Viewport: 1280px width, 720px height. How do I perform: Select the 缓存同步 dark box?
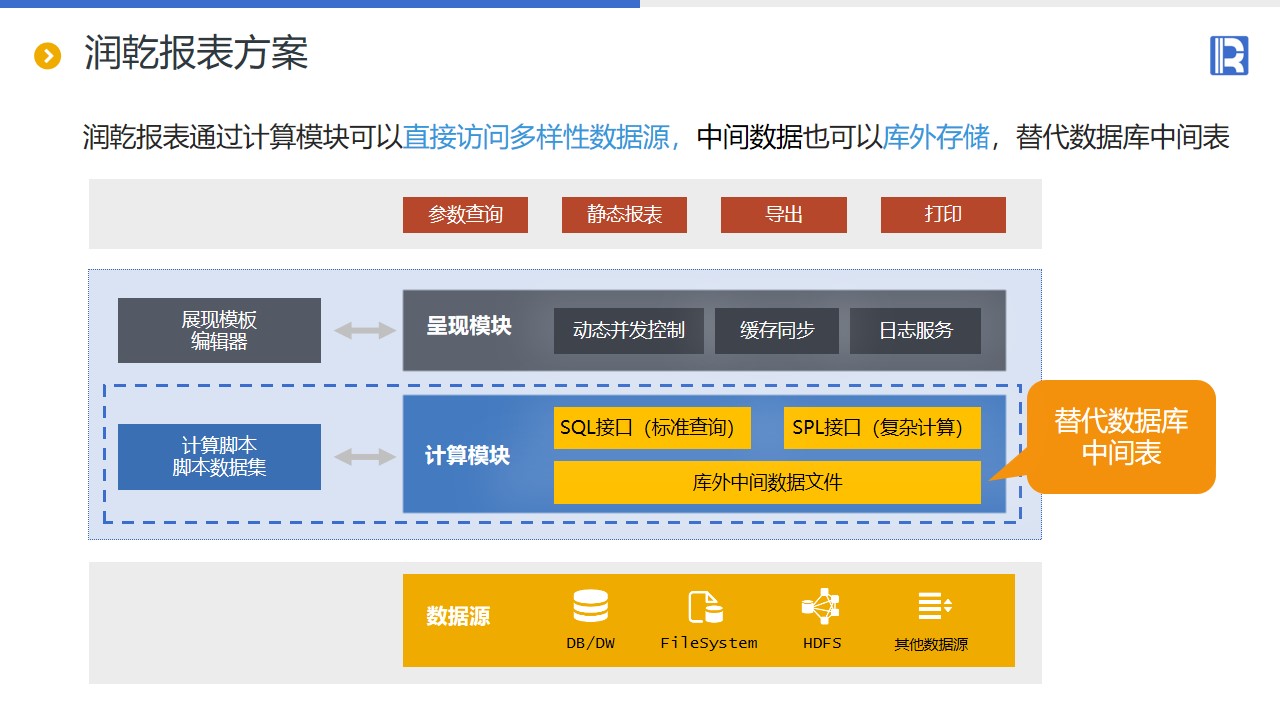[x=777, y=331]
